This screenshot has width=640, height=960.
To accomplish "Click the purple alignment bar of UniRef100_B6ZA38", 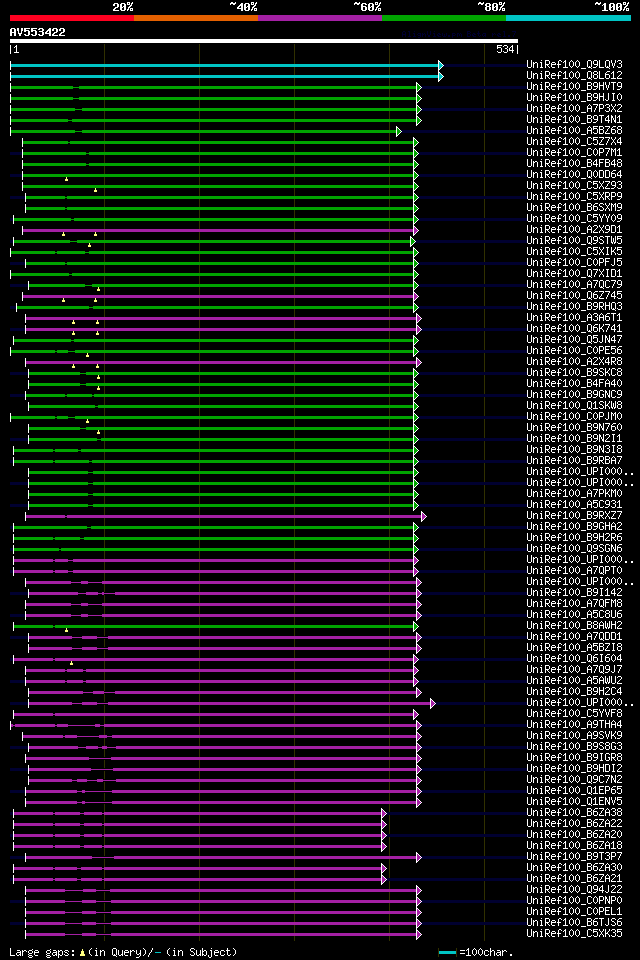I will pos(198,814).
